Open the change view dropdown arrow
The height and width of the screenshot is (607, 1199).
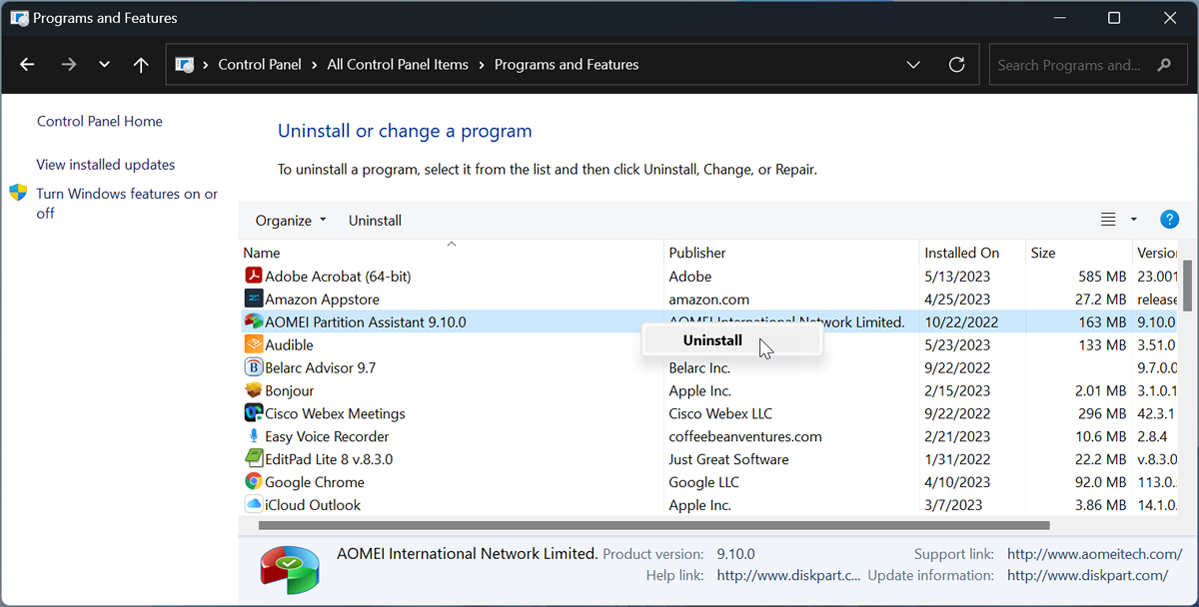pyautogui.click(x=1133, y=218)
